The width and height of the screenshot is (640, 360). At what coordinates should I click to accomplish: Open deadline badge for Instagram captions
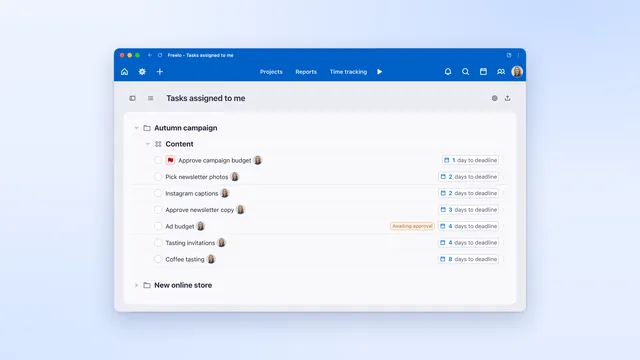(469, 193)
